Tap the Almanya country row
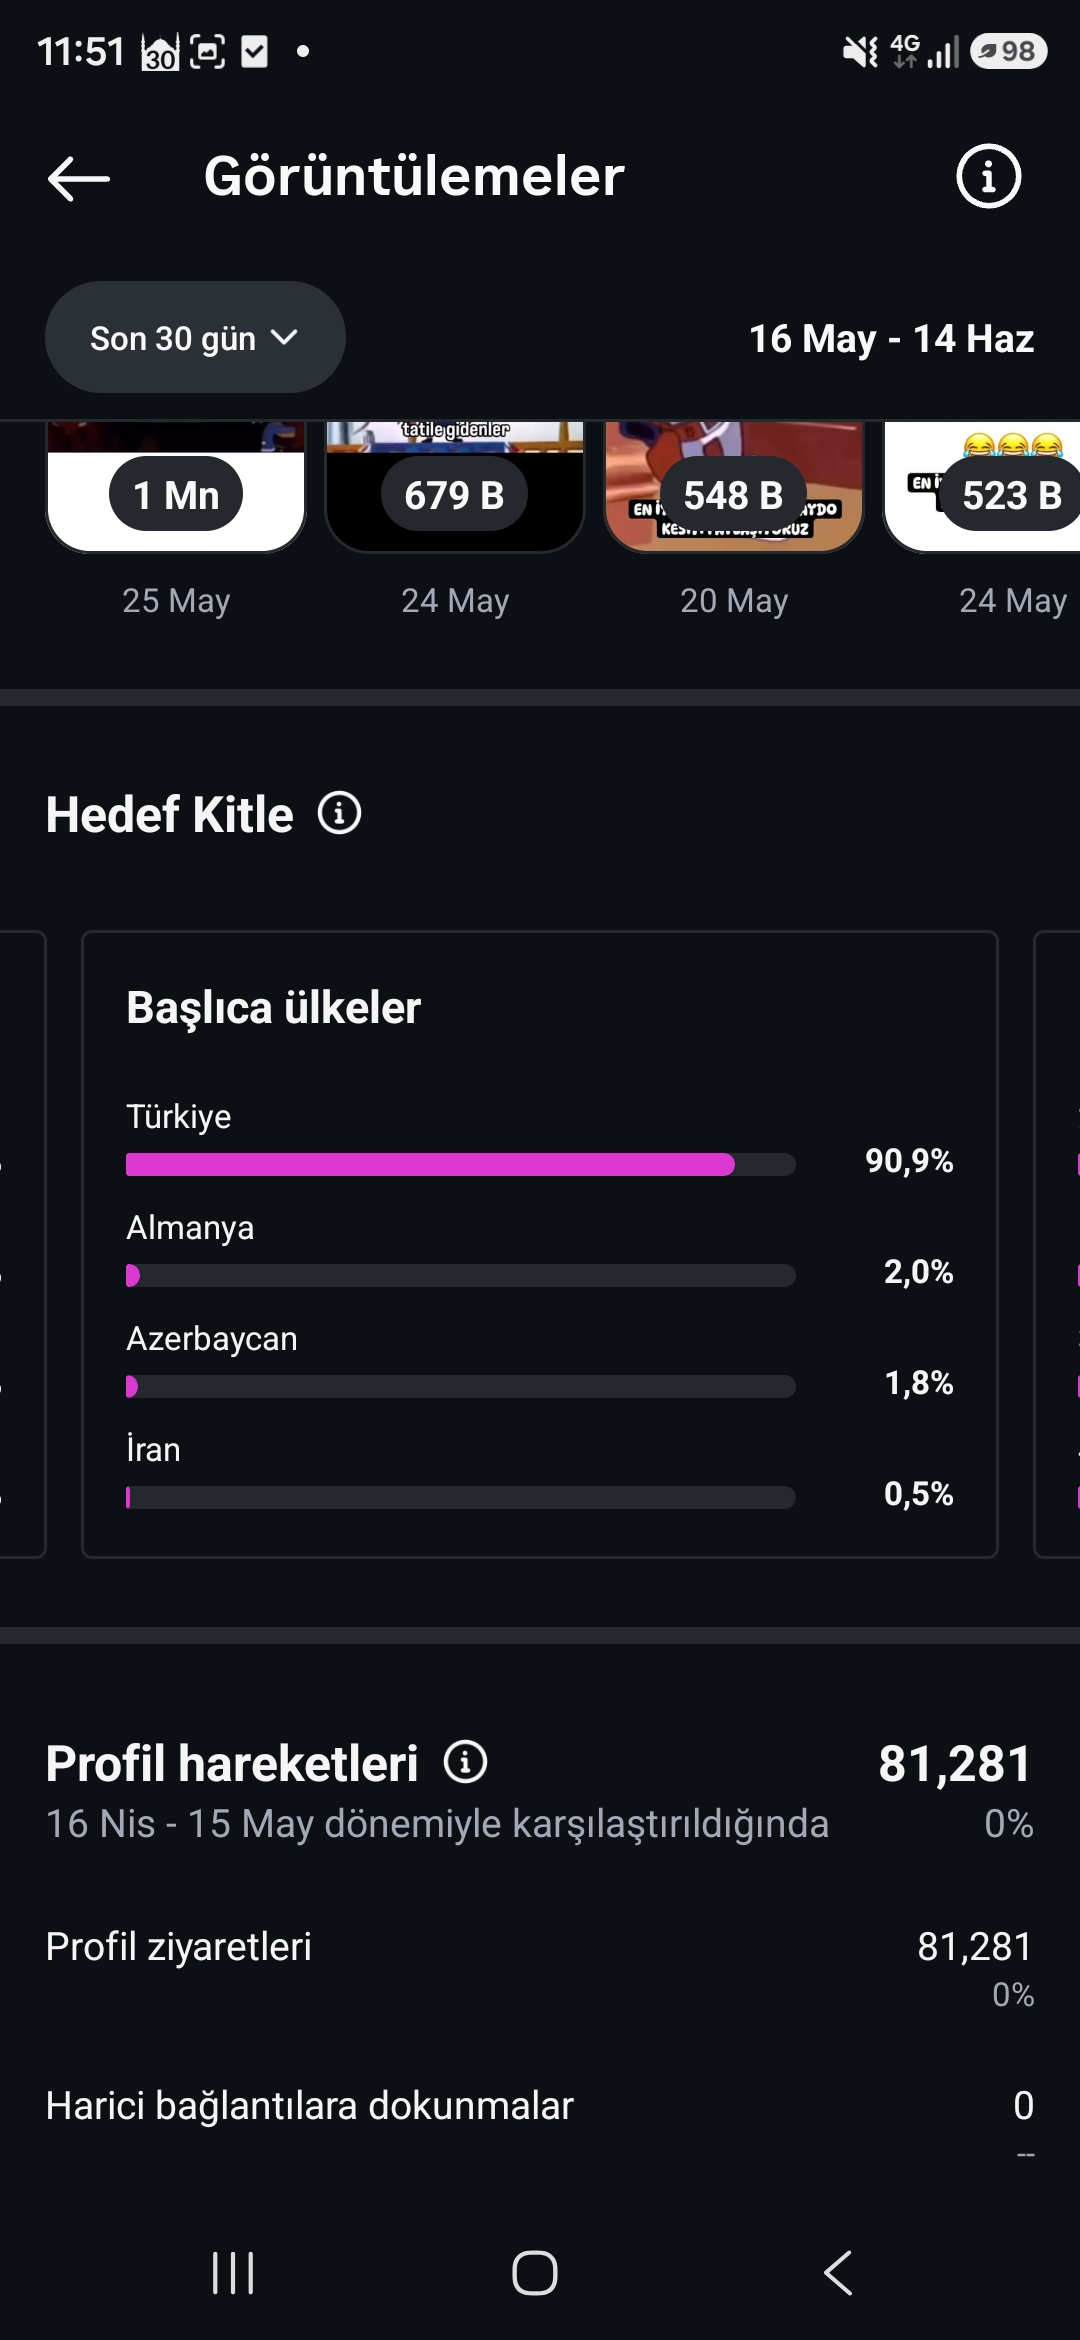This screenshot has height=2340, width=1080. (x=540, y=1252)
